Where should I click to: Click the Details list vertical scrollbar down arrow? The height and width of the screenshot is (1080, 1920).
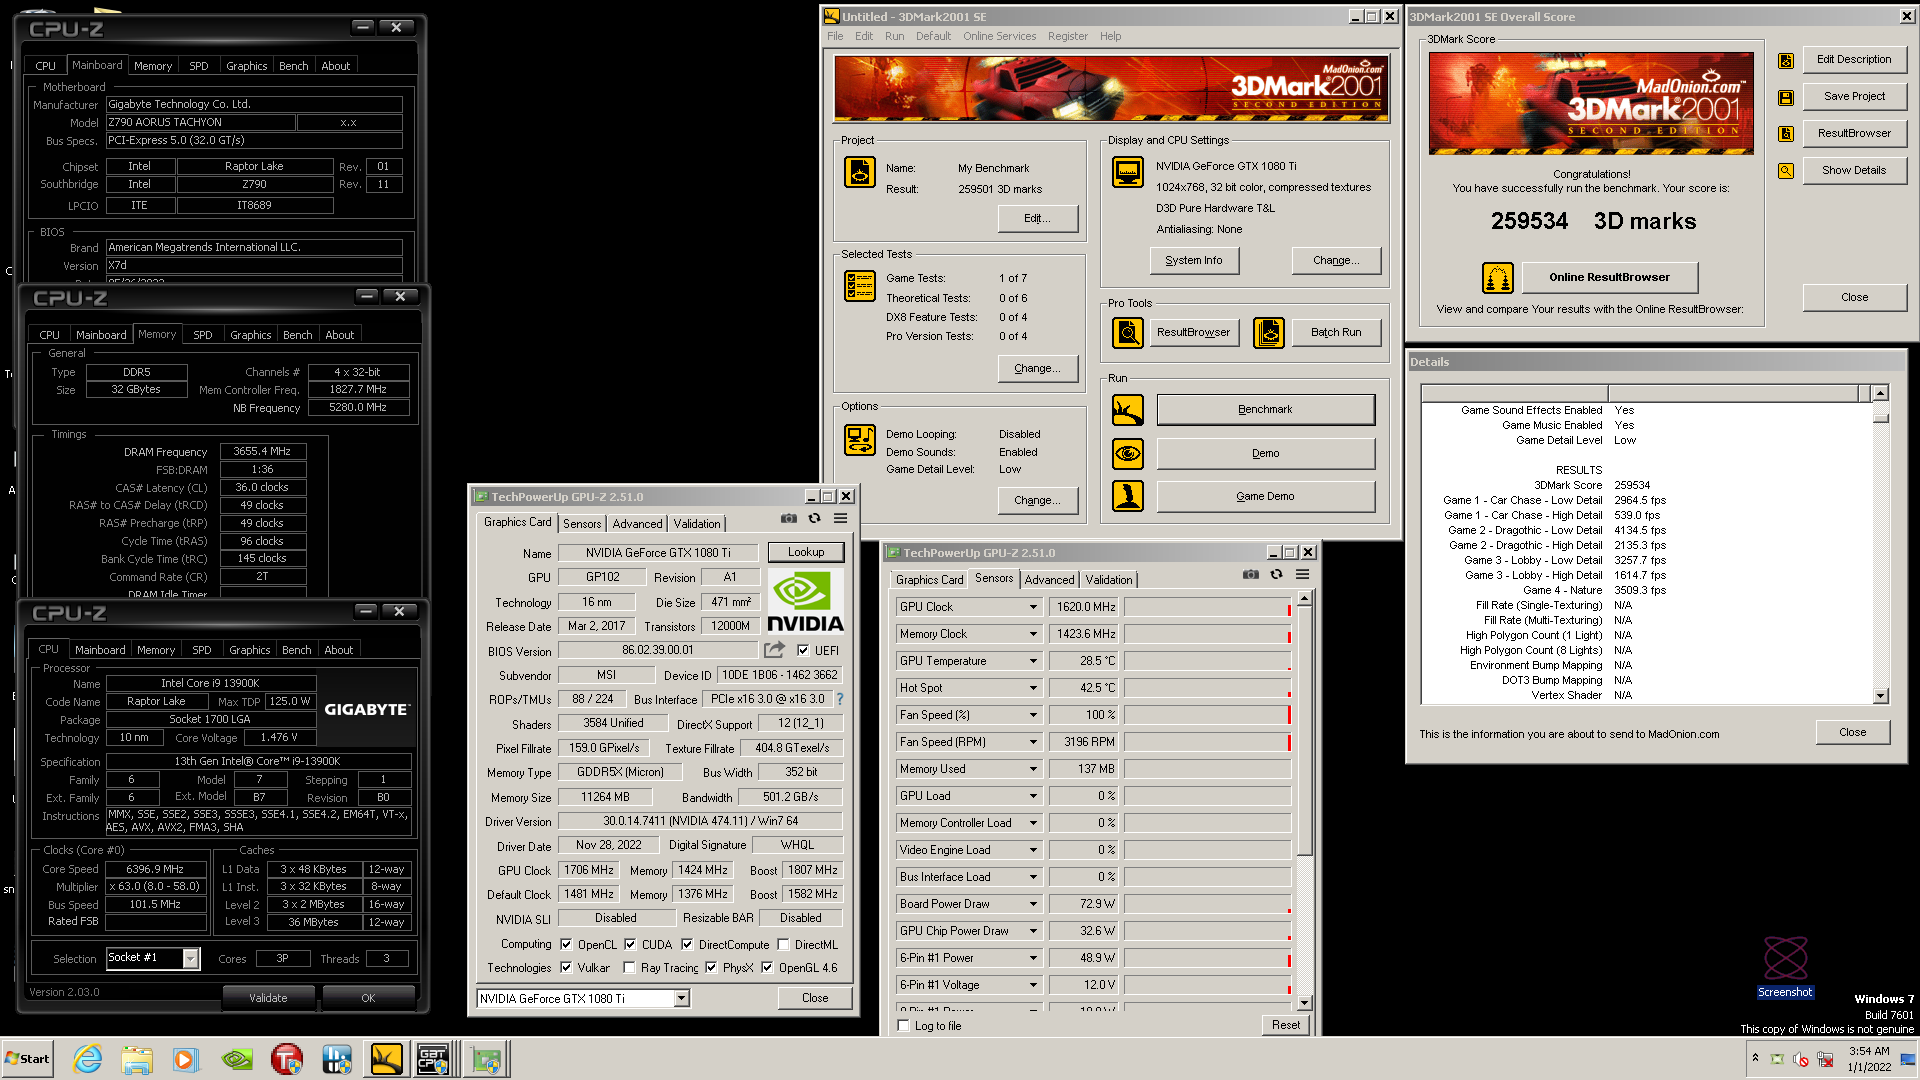click(1880, 696)
